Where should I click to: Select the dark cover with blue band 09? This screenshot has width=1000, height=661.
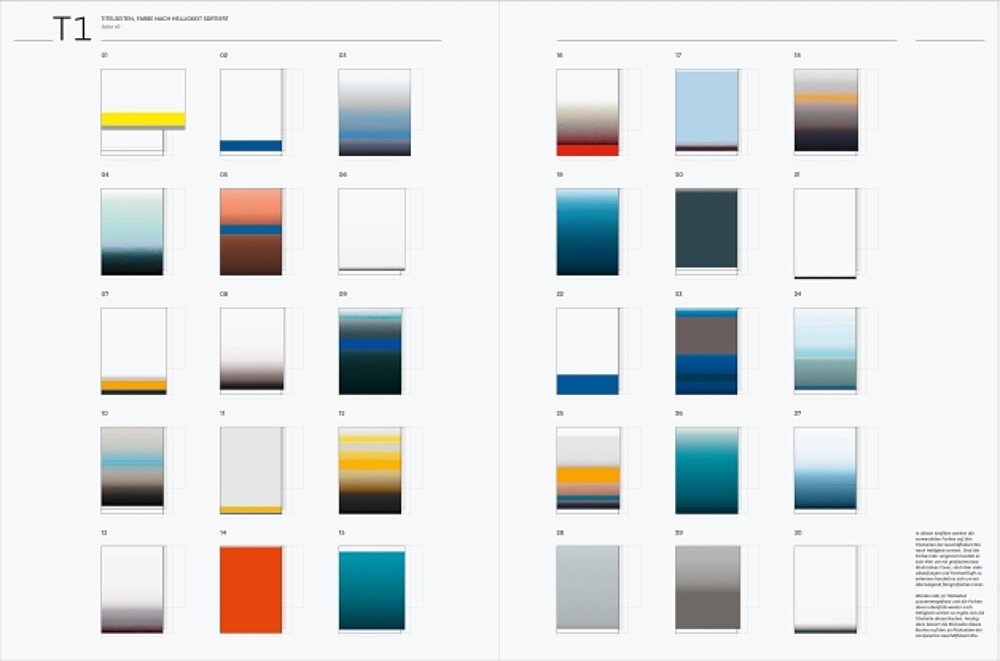click(370, 351)
